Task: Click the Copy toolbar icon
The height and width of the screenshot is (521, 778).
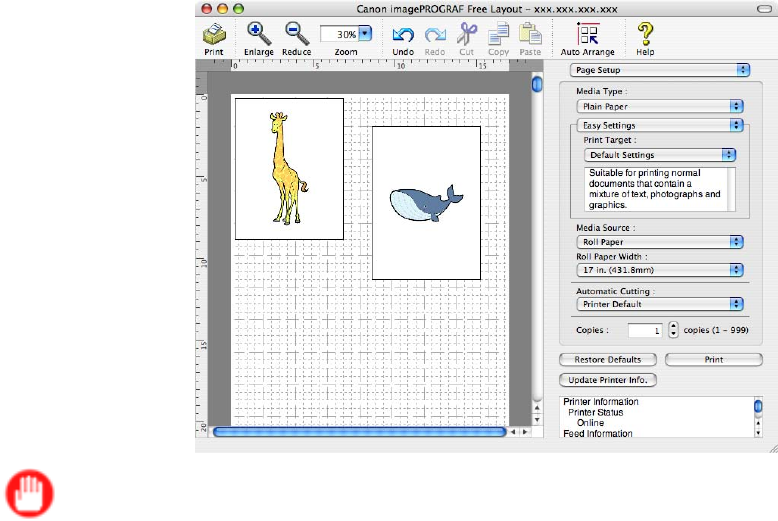Action: [x=499, y=34]
